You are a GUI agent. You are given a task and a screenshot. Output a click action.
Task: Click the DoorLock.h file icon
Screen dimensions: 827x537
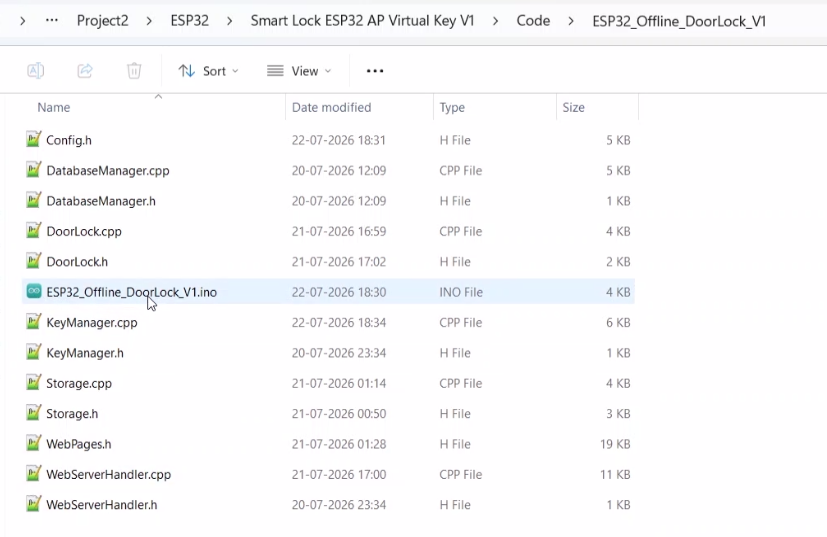(33, 261)
